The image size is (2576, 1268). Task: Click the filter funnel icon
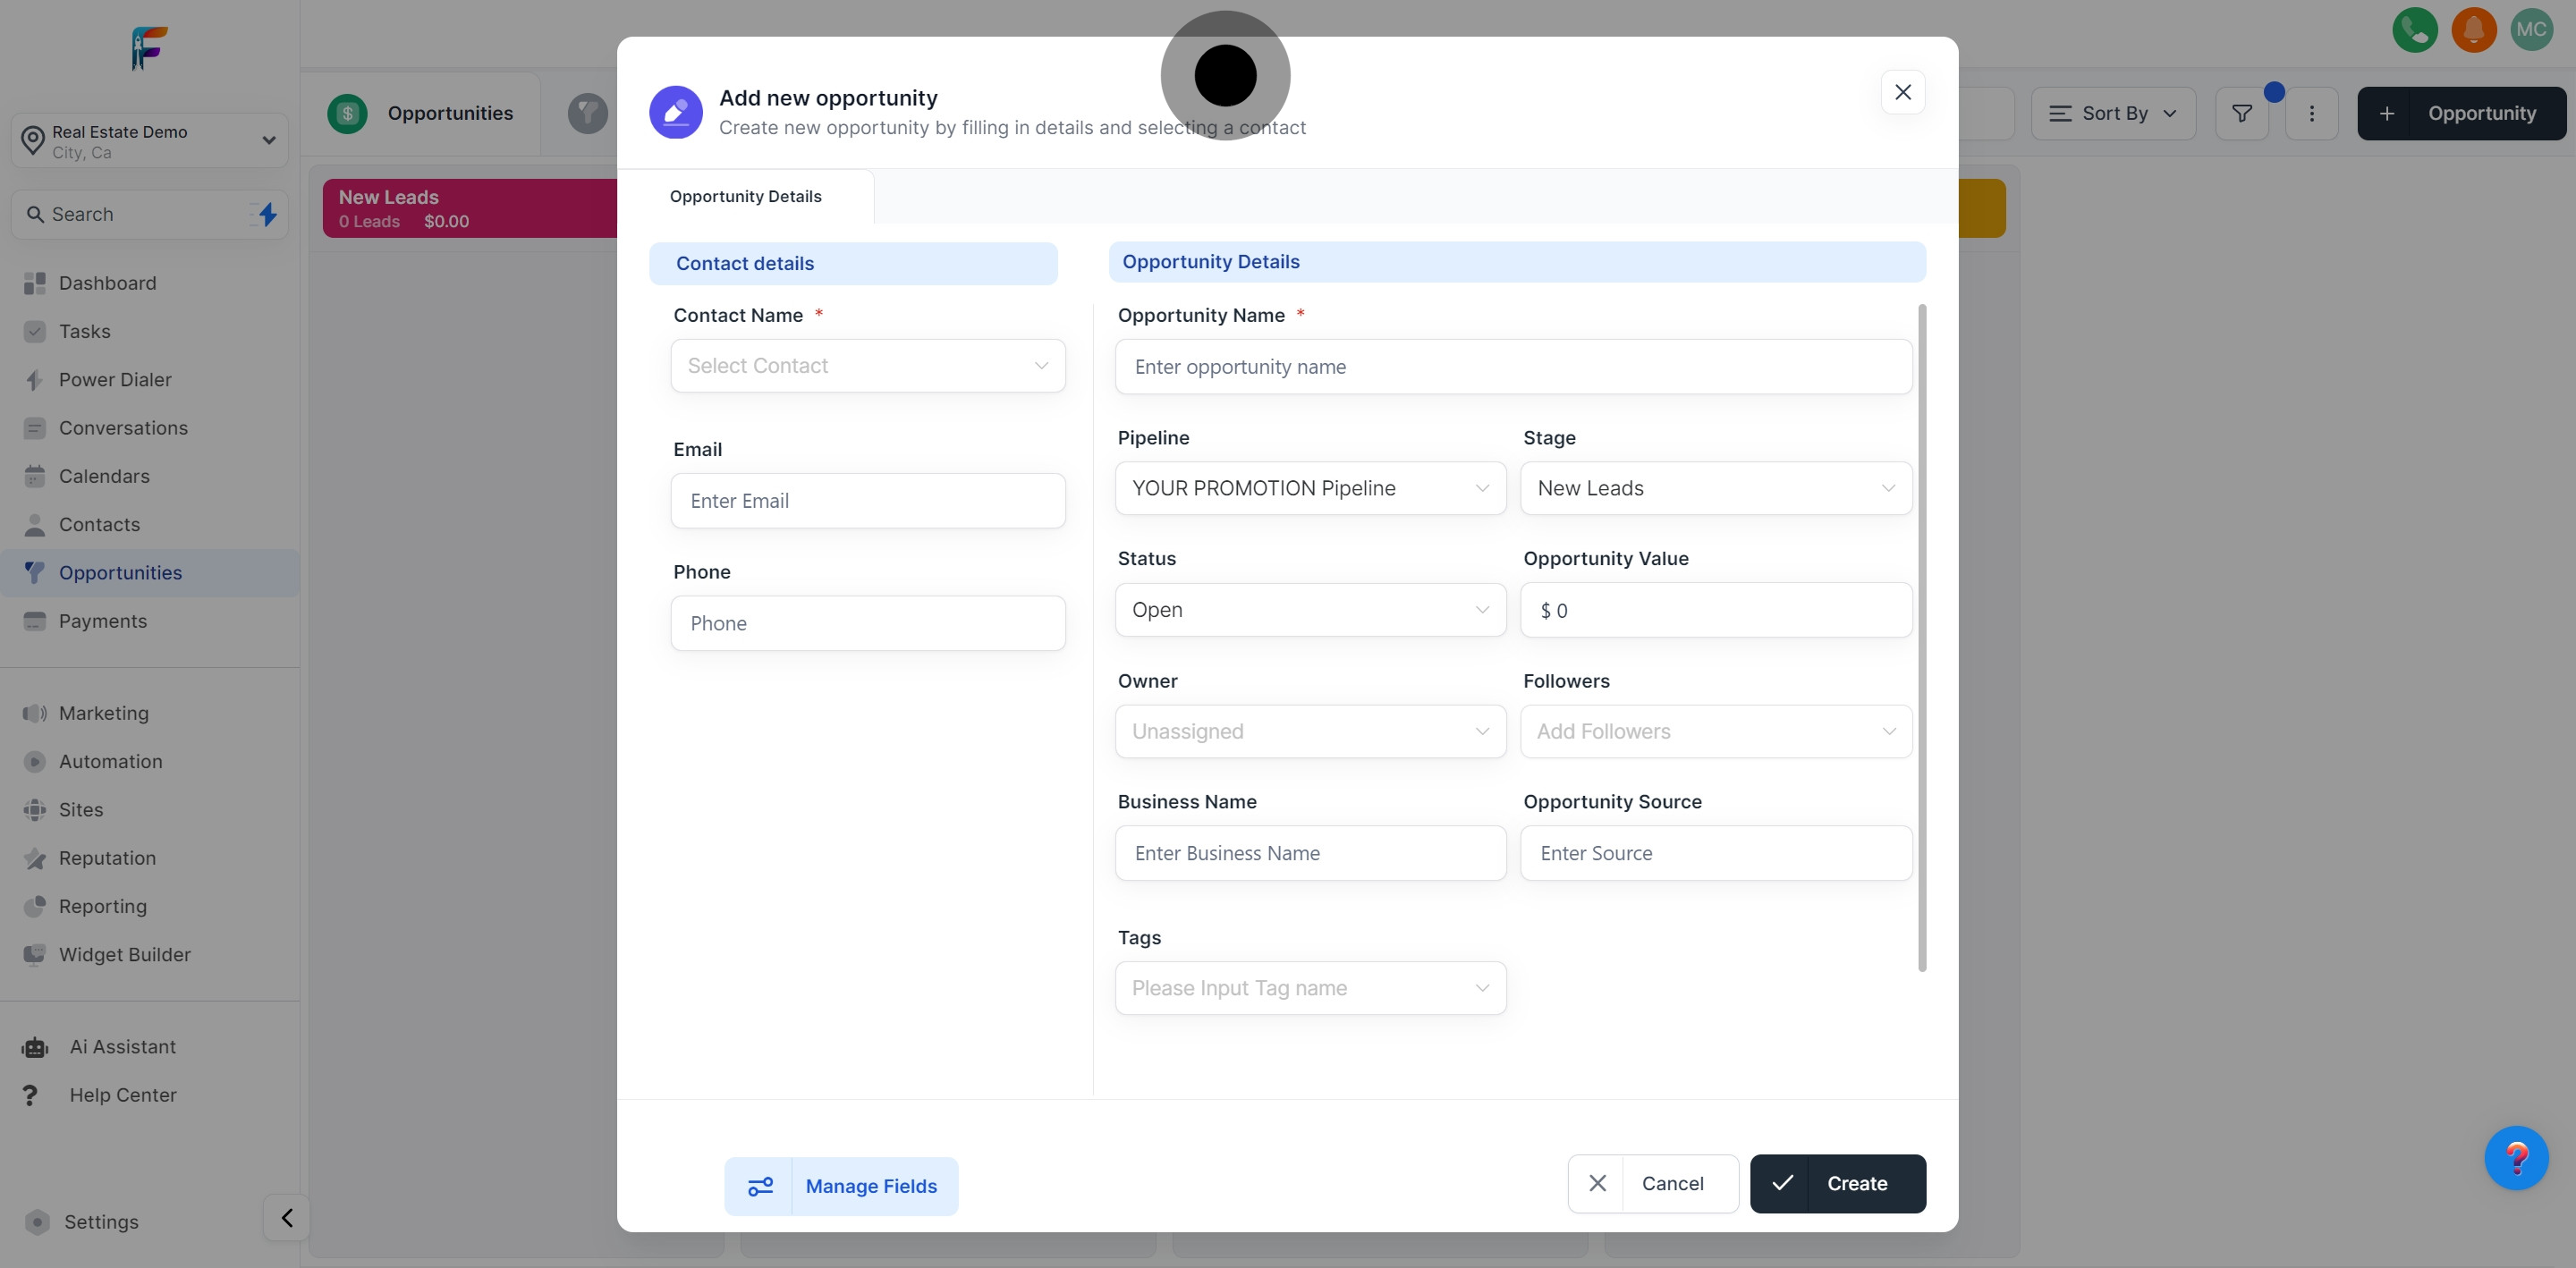click(x=2241, y=114)
